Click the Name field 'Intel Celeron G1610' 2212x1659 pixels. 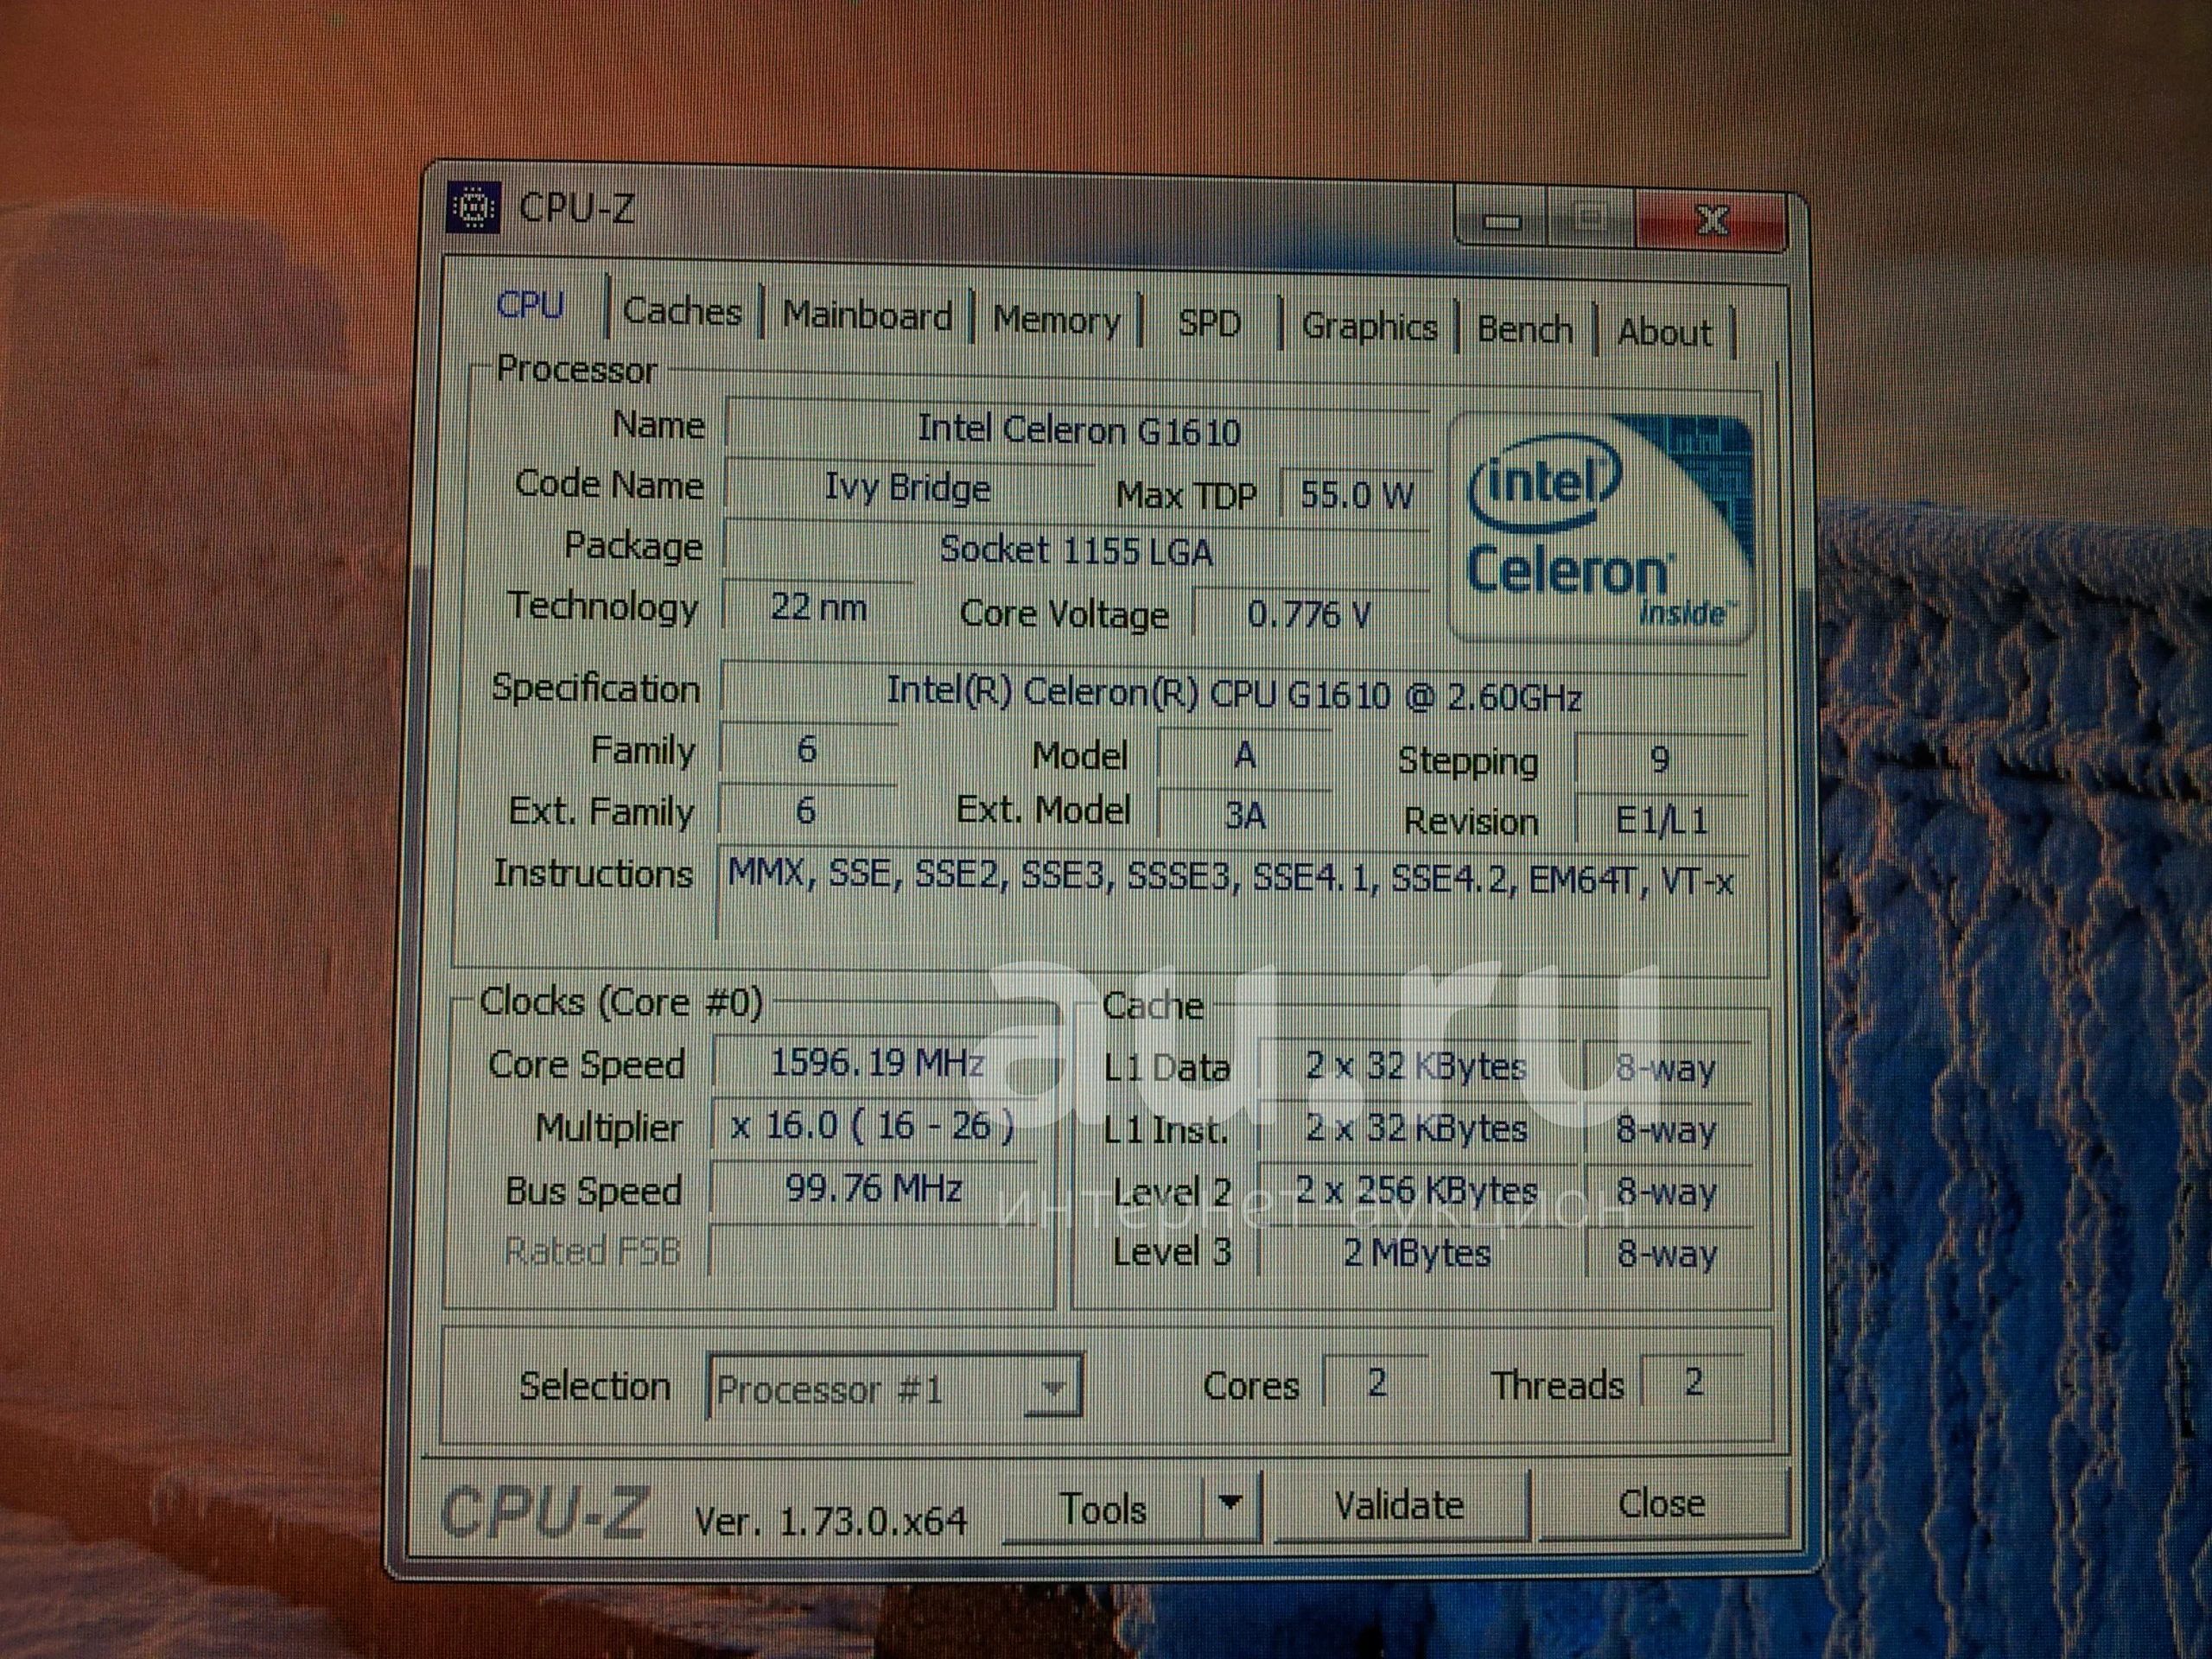click(x=1077, y=430)
